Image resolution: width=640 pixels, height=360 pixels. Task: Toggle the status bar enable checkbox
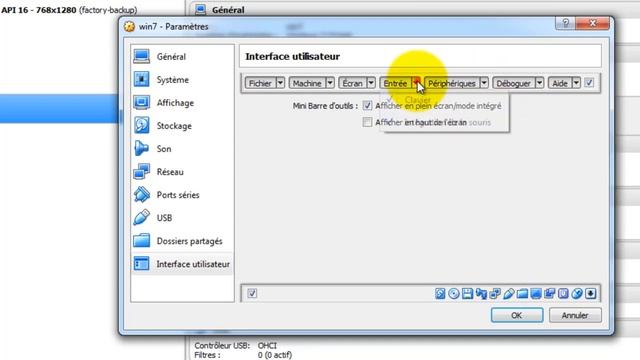coord(252,293)
